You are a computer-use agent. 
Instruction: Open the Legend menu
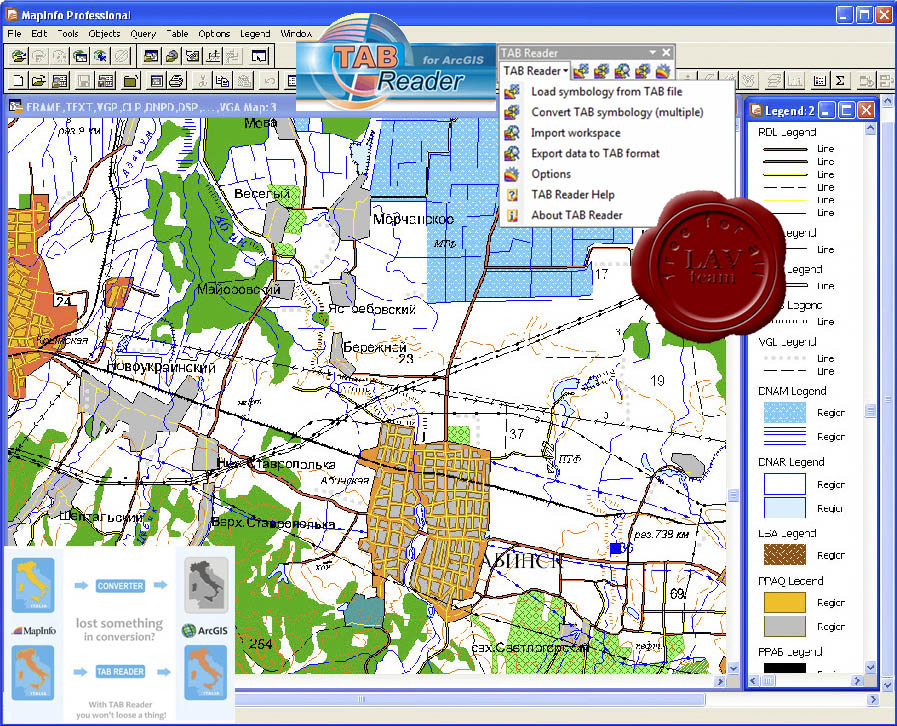(x=255, y=34)
